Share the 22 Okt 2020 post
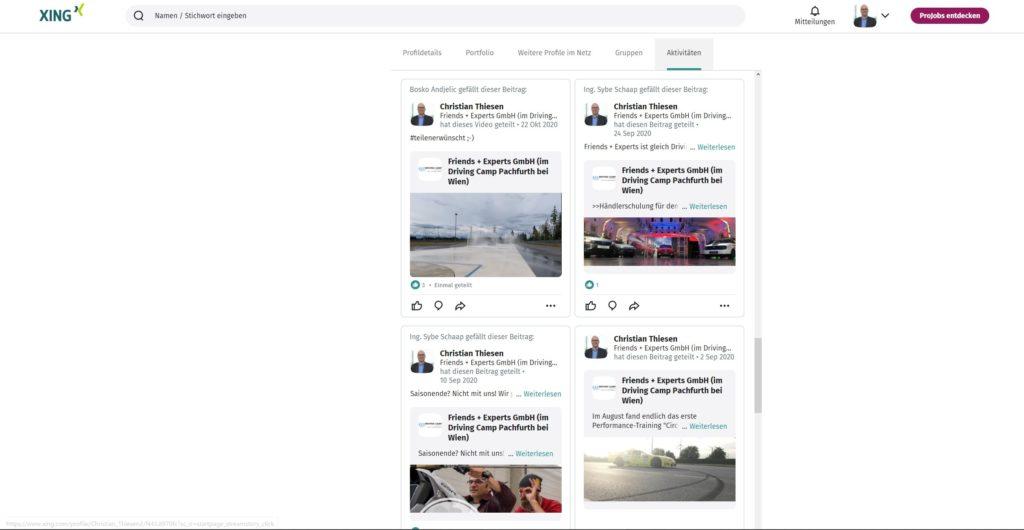1024x530 pixels. click(460, 305)
